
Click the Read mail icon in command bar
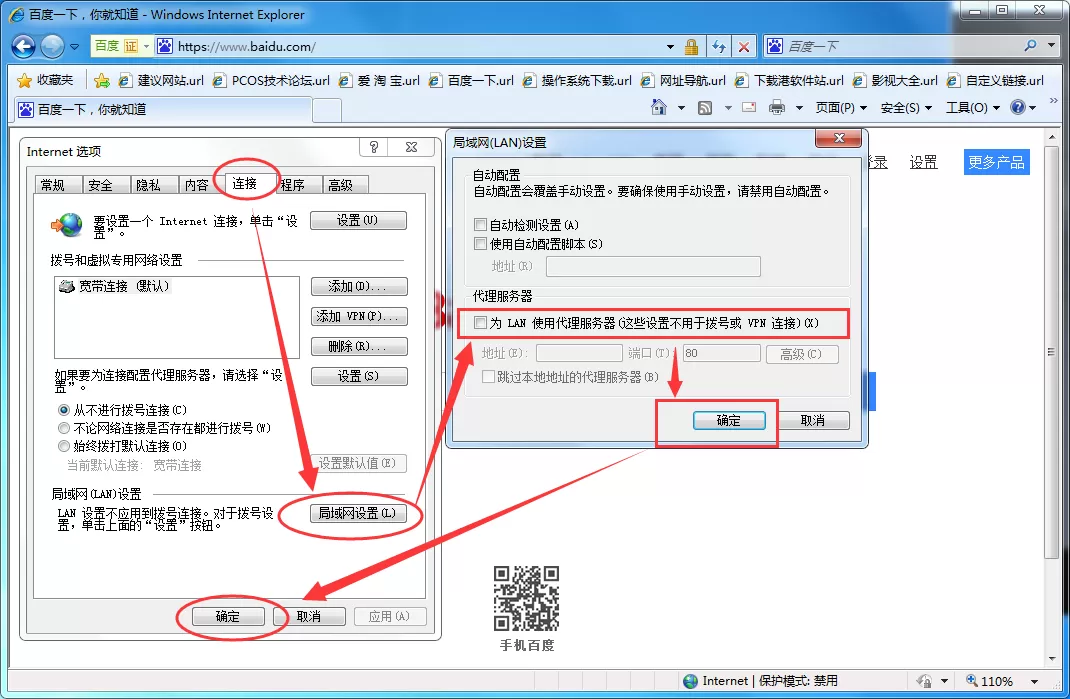[749, 108]
